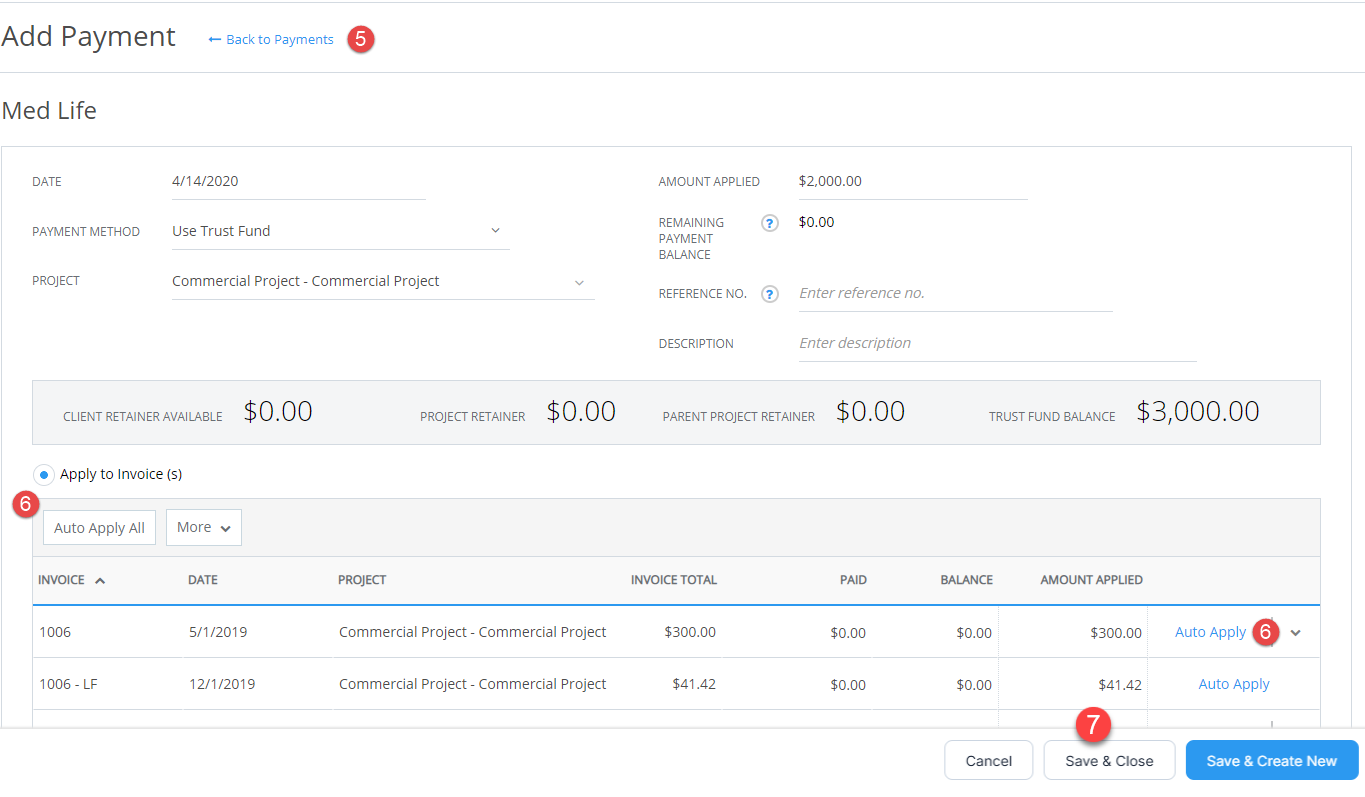Viewport: 1365px width, 797px height.
Task: Click Amount Applied column header
Action: coord(1091,580)
